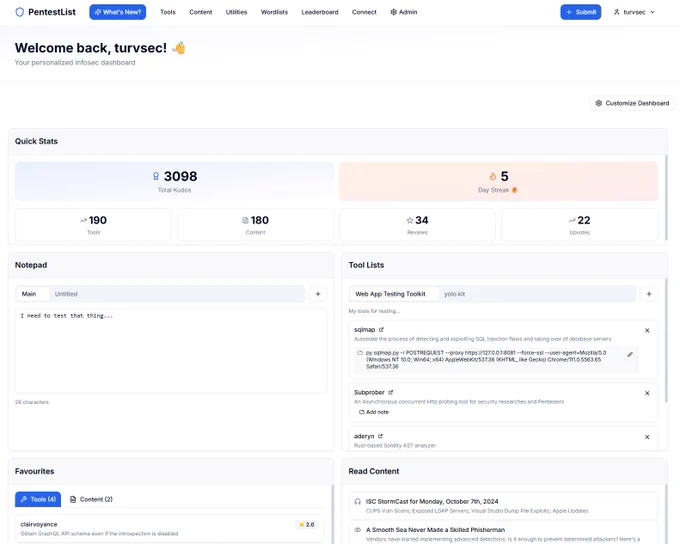
Task: Switch to the Untitled notepad tab
Action: tap(66, 294)
